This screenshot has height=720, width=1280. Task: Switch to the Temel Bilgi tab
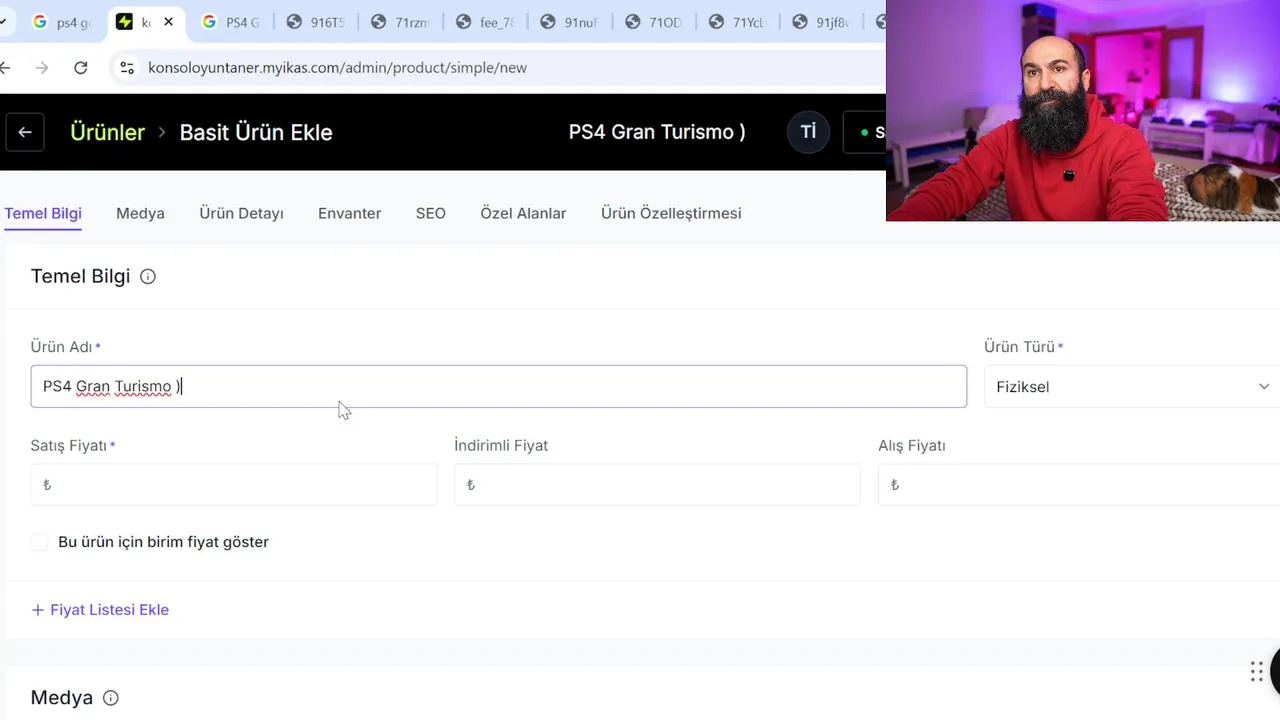43,213
